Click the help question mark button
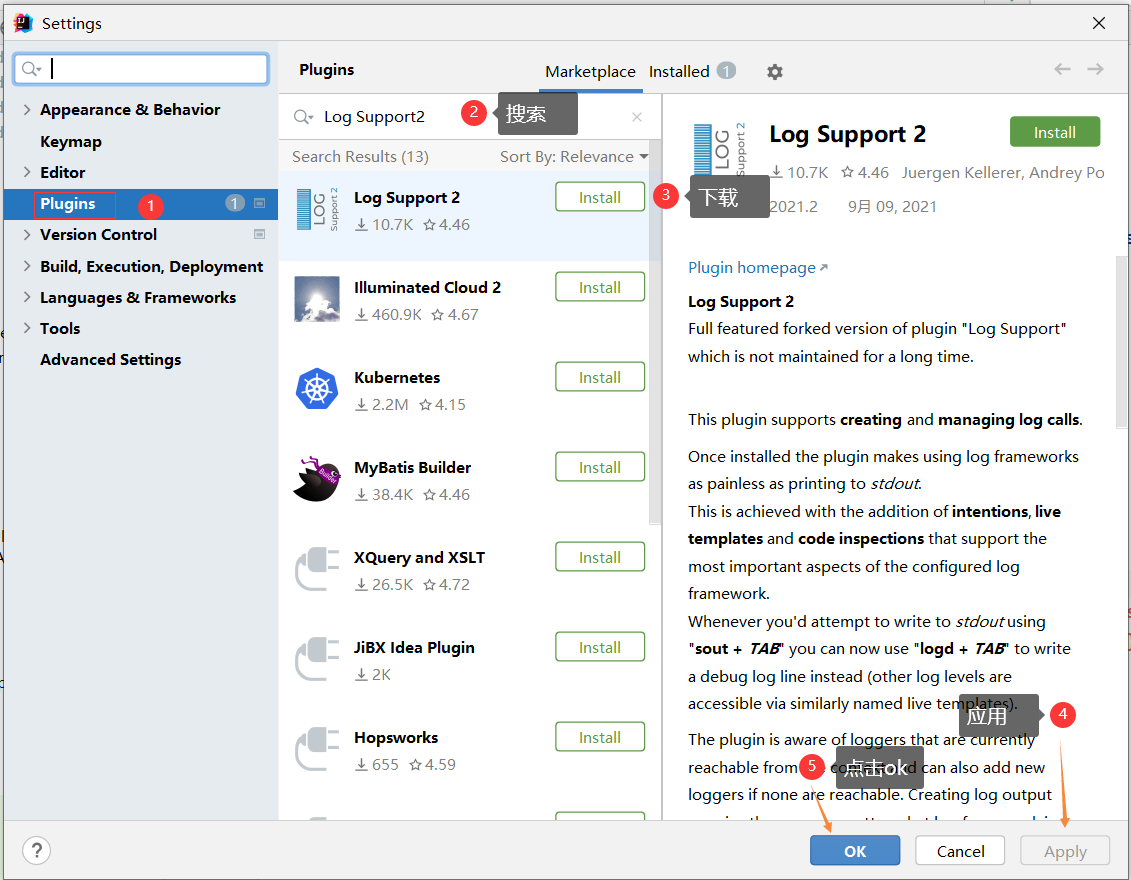This screenshot has width=1131, height=880. pyautogui.click(x=37, y=850)
